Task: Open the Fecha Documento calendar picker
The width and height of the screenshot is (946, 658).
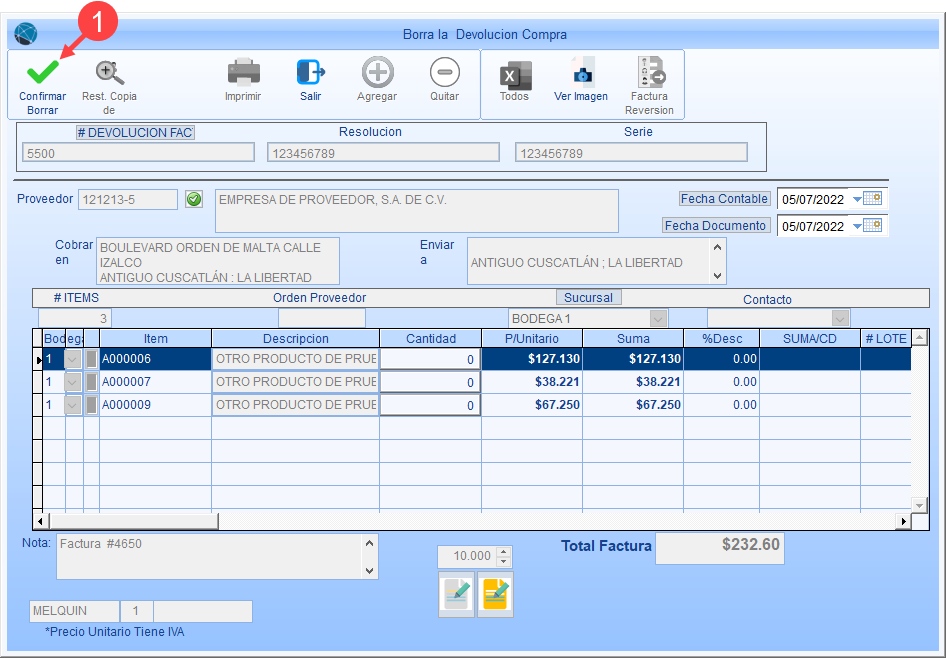Action: [x=872, y=226]
